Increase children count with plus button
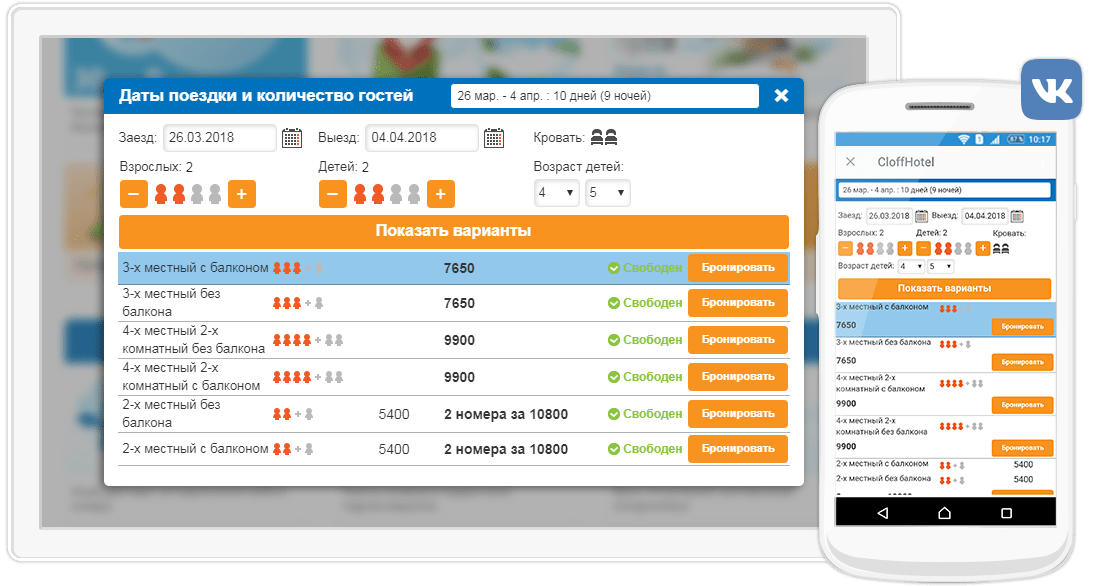The width and height of the screenshot is (1094, 586). click(x=441, y=194)
